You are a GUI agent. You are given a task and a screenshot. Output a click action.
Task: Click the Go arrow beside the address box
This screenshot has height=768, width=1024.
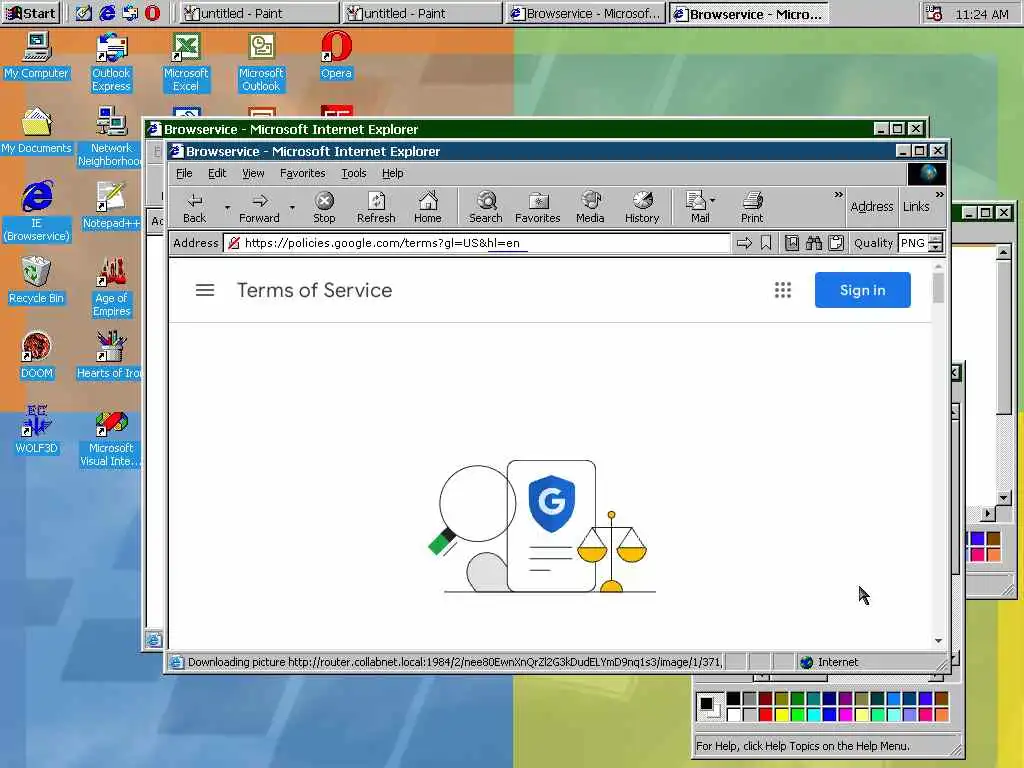(744, 244)
